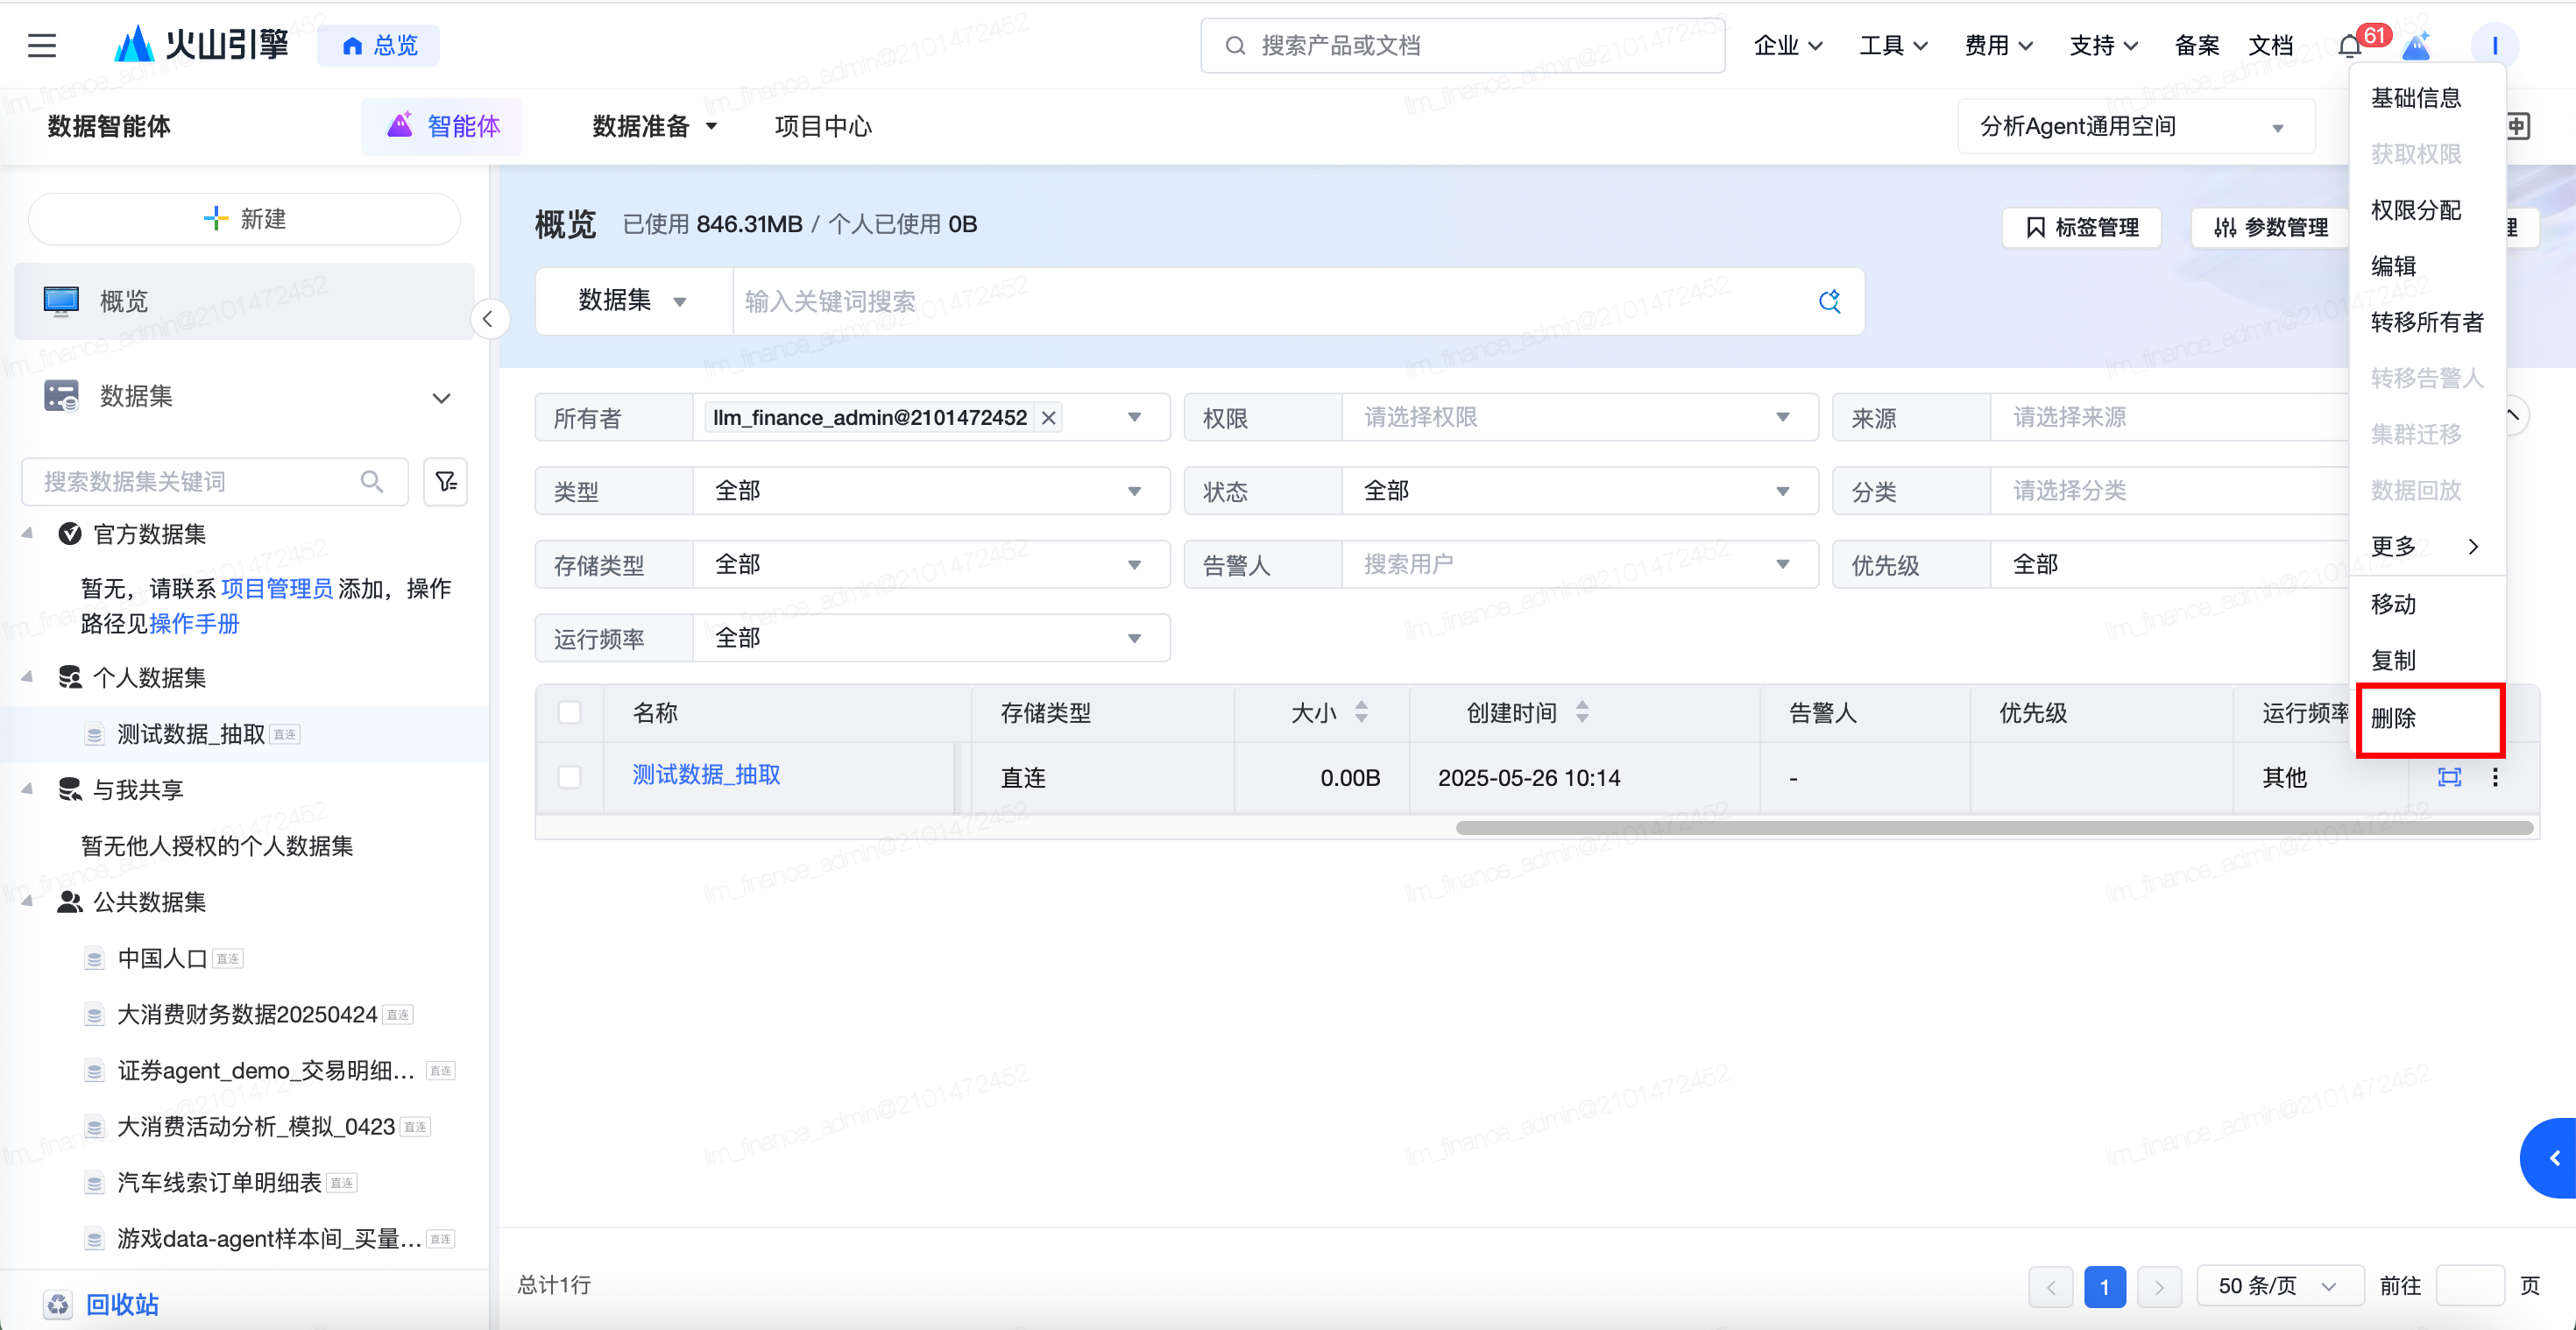Toggle select-all checkbox in table header
This screenshot has height=1330, width=2576.
569,712
